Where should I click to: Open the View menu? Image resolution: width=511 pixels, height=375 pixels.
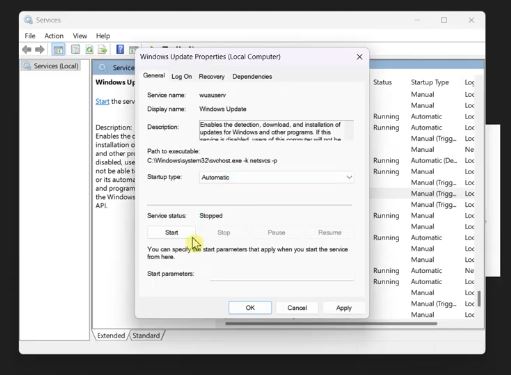(80, 36)
